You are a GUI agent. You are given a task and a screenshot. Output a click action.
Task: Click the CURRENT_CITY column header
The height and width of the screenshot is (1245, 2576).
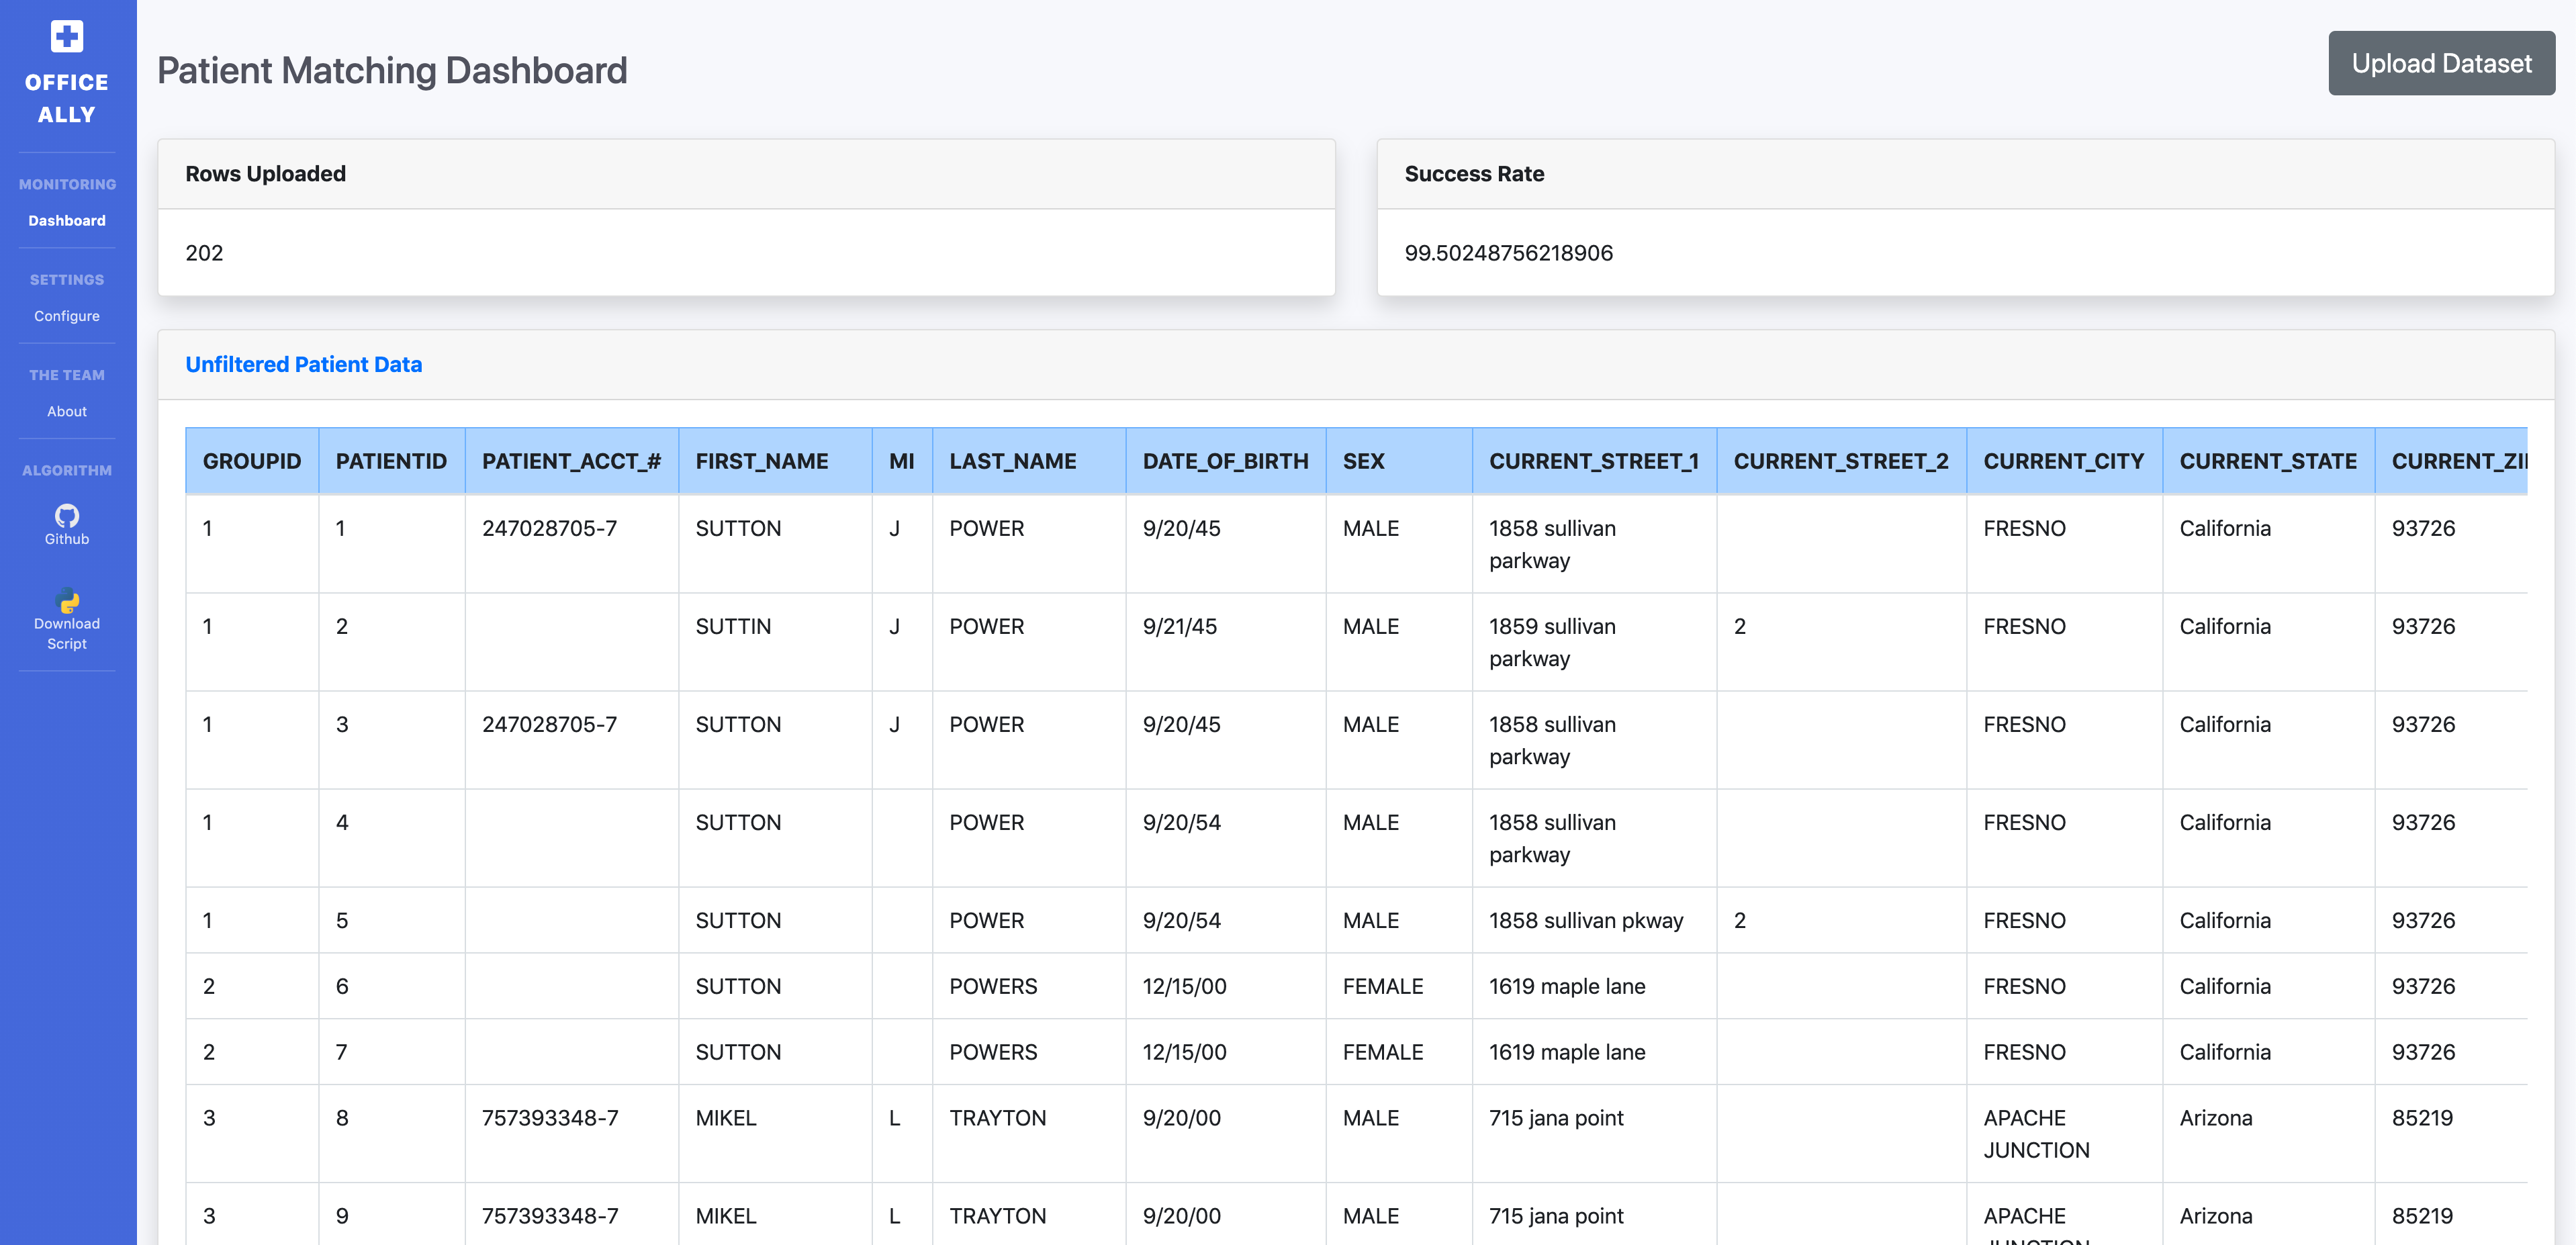coord(2063,461)
